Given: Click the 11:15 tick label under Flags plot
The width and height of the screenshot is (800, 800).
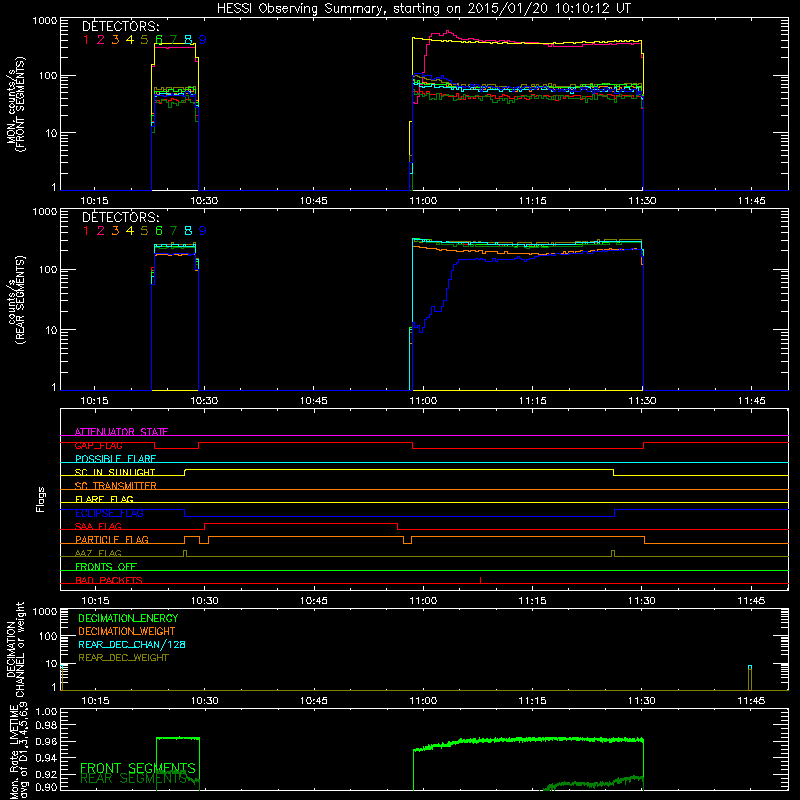Looking at the screenshot, I should (532, 601).
